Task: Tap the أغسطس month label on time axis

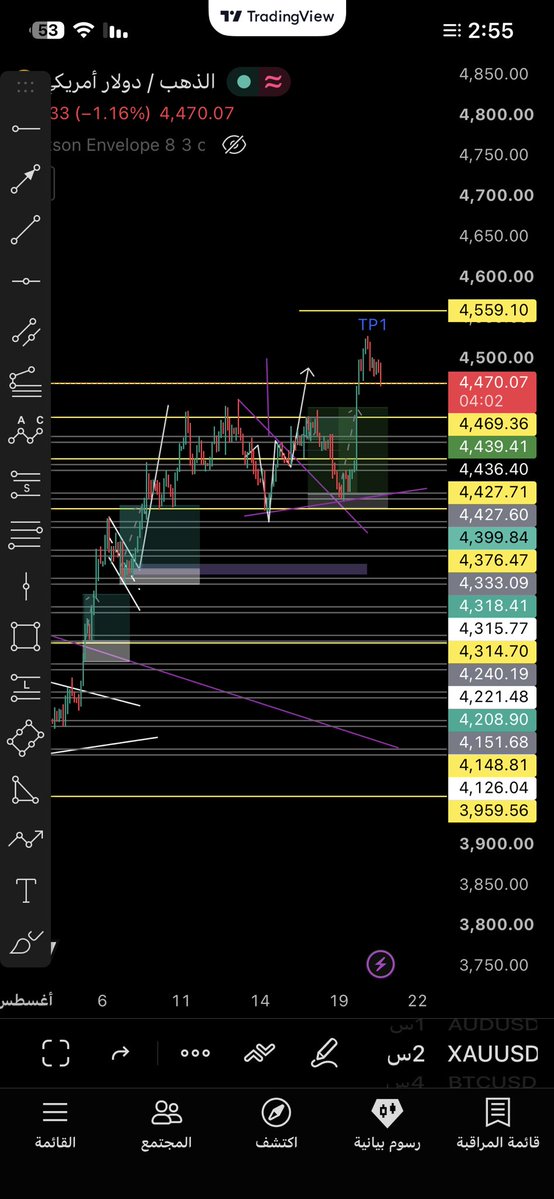Action: coord(27,1001)
